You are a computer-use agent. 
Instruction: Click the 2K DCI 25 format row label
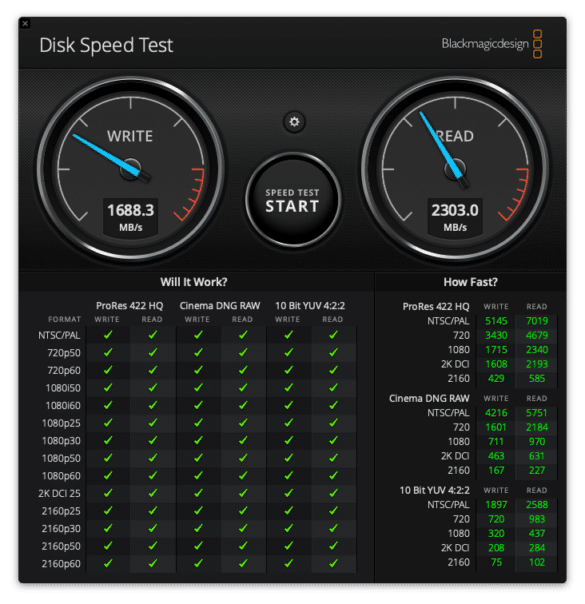pyautogui.click(x=59, y=493)
